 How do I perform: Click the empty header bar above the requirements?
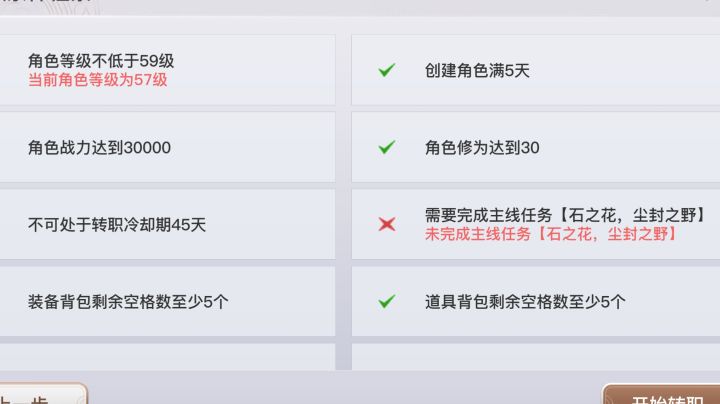400,8
